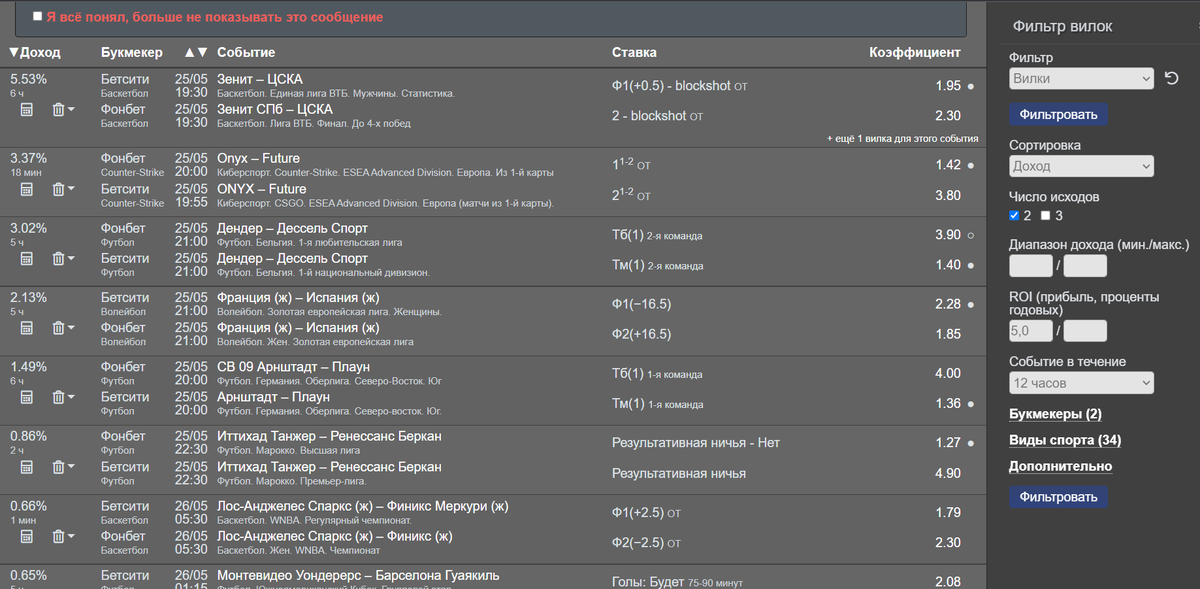Click the dot next to coefficient 1.27

click(970, 443)
